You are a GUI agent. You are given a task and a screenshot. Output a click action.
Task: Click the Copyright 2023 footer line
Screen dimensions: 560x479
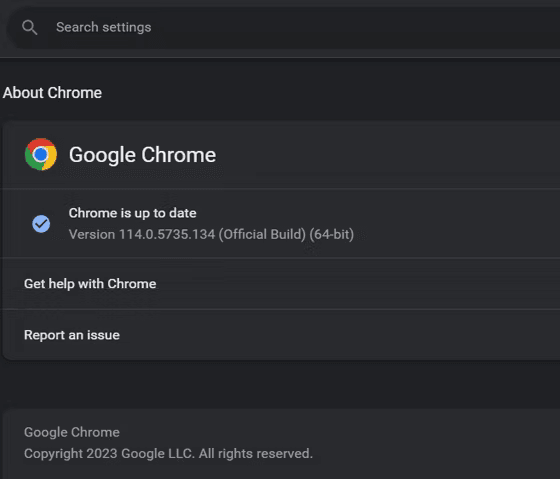tap(168, 454)
